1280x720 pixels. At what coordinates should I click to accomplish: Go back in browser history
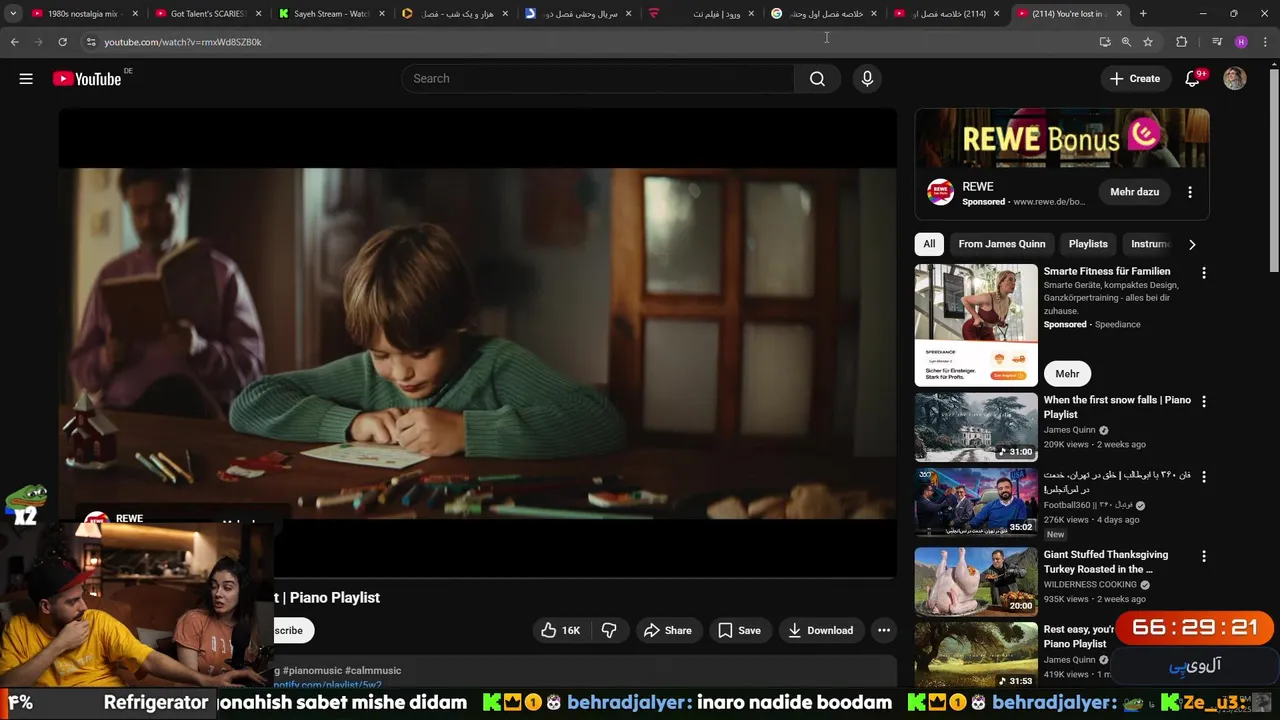coord(14,42)
